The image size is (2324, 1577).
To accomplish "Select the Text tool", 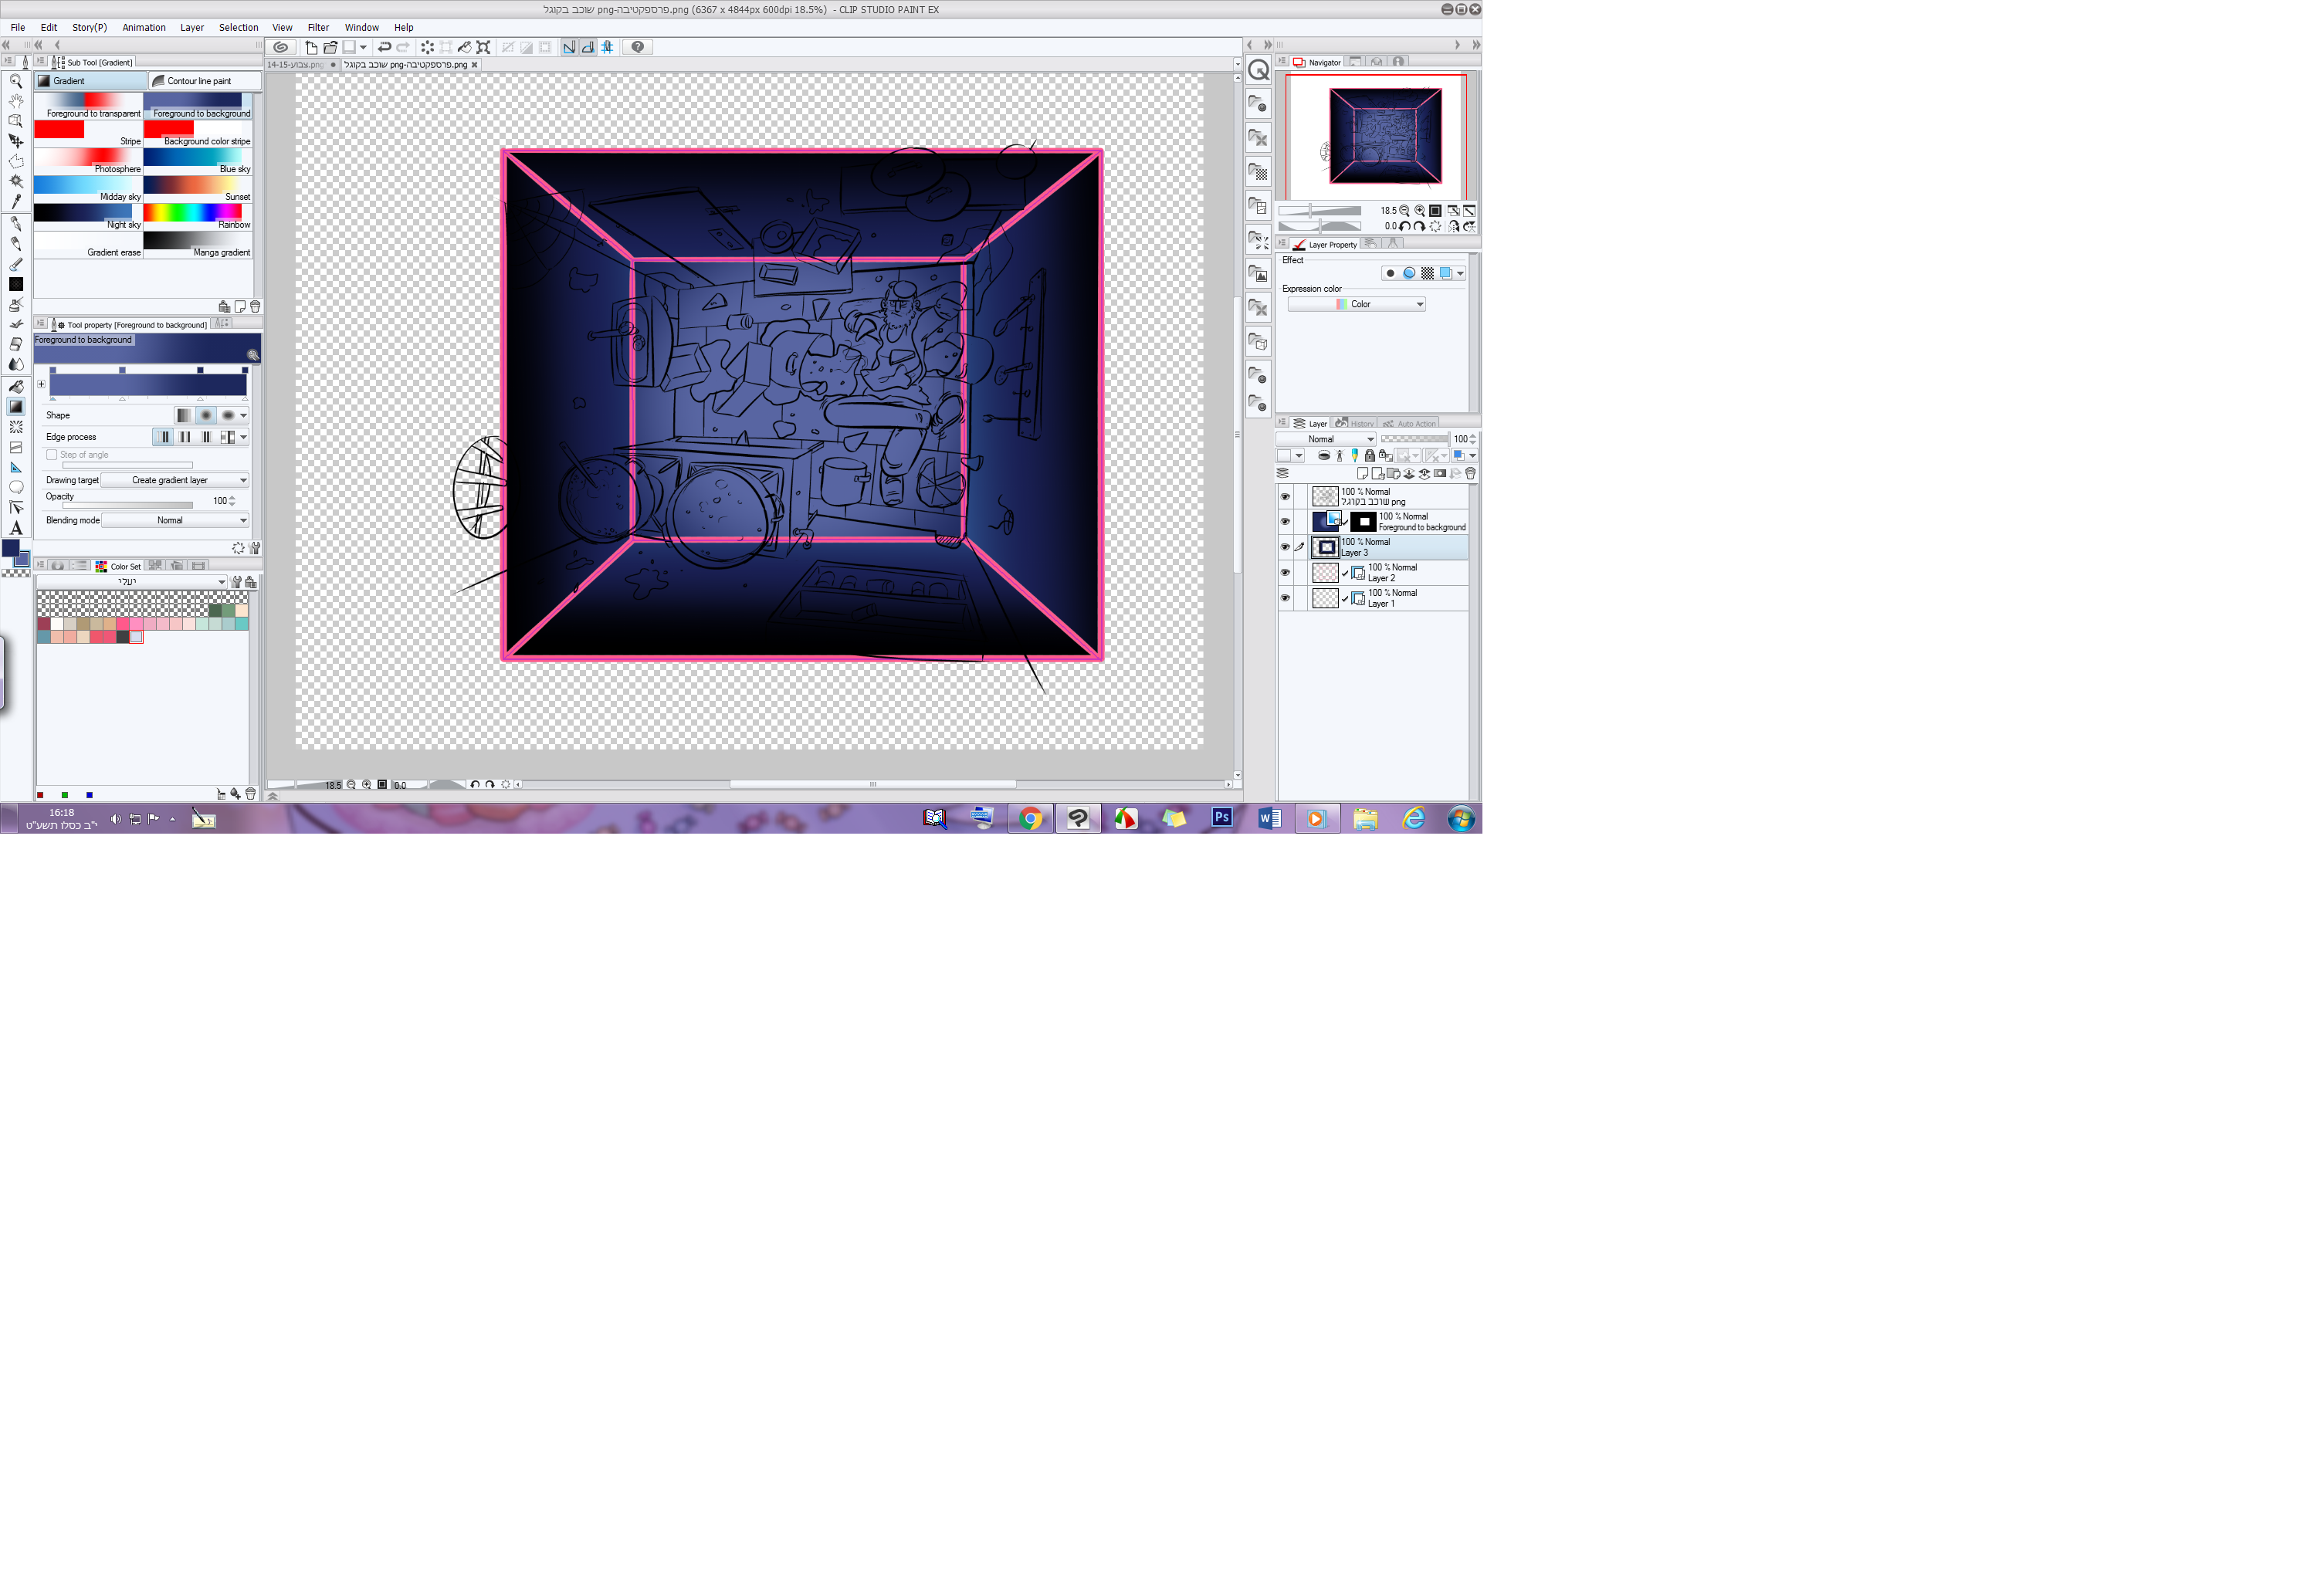I will tap(16, 528).
